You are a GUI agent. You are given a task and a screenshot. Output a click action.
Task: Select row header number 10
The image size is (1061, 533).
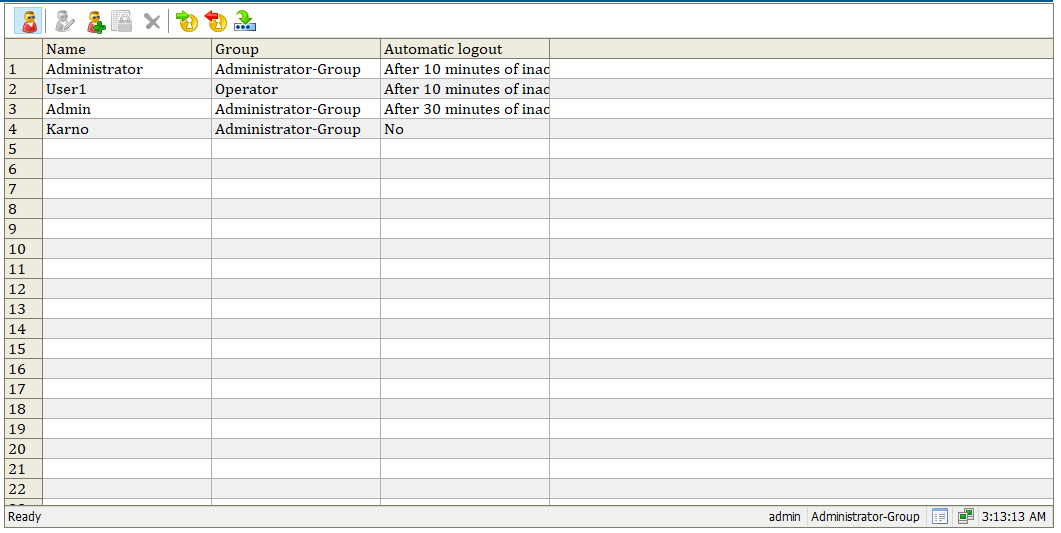click(x=24, y=249)
